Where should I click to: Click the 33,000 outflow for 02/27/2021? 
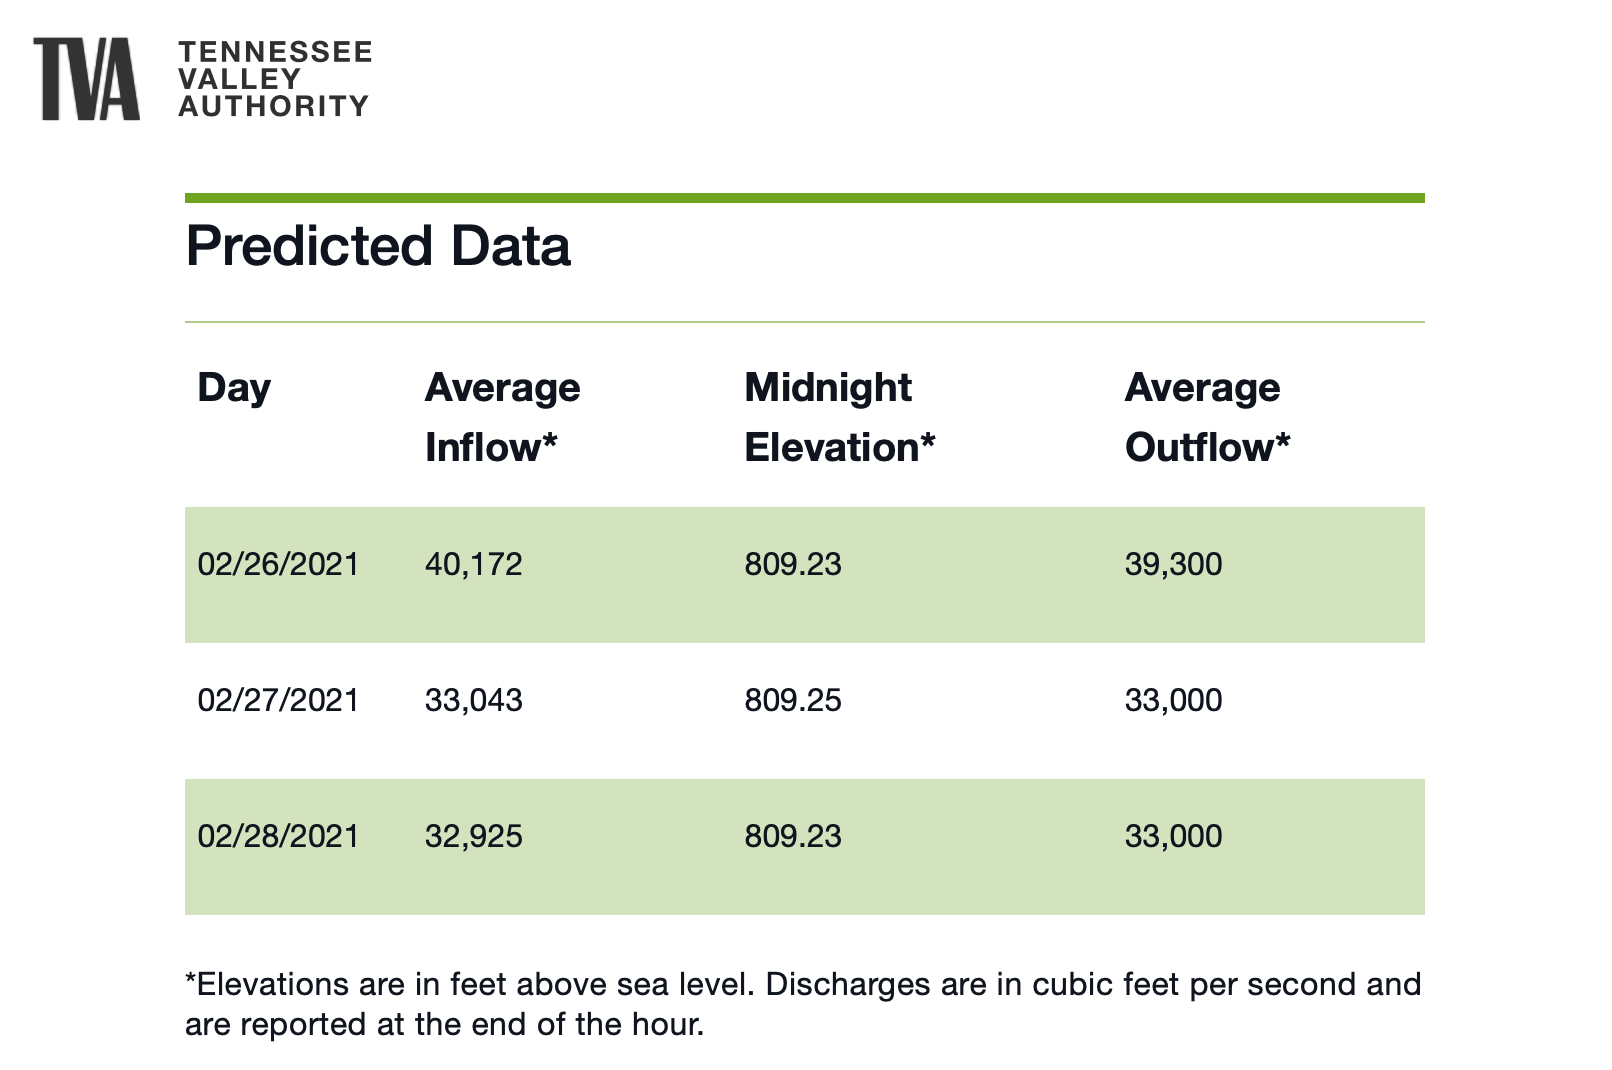click(1173, 701)
